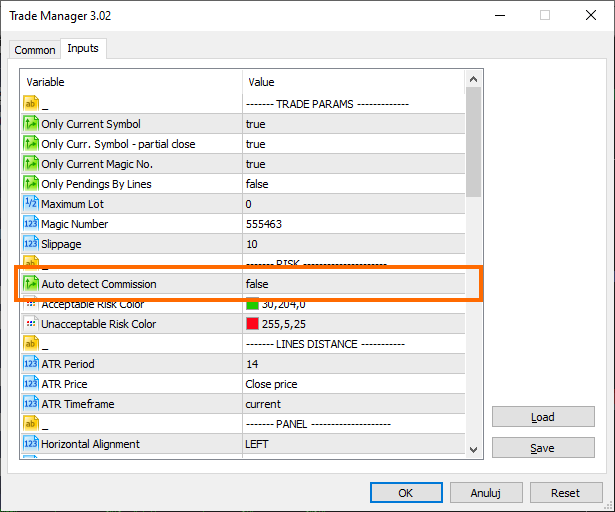
Task: Select the Inputs tab
Action: (x=82, y=49)
